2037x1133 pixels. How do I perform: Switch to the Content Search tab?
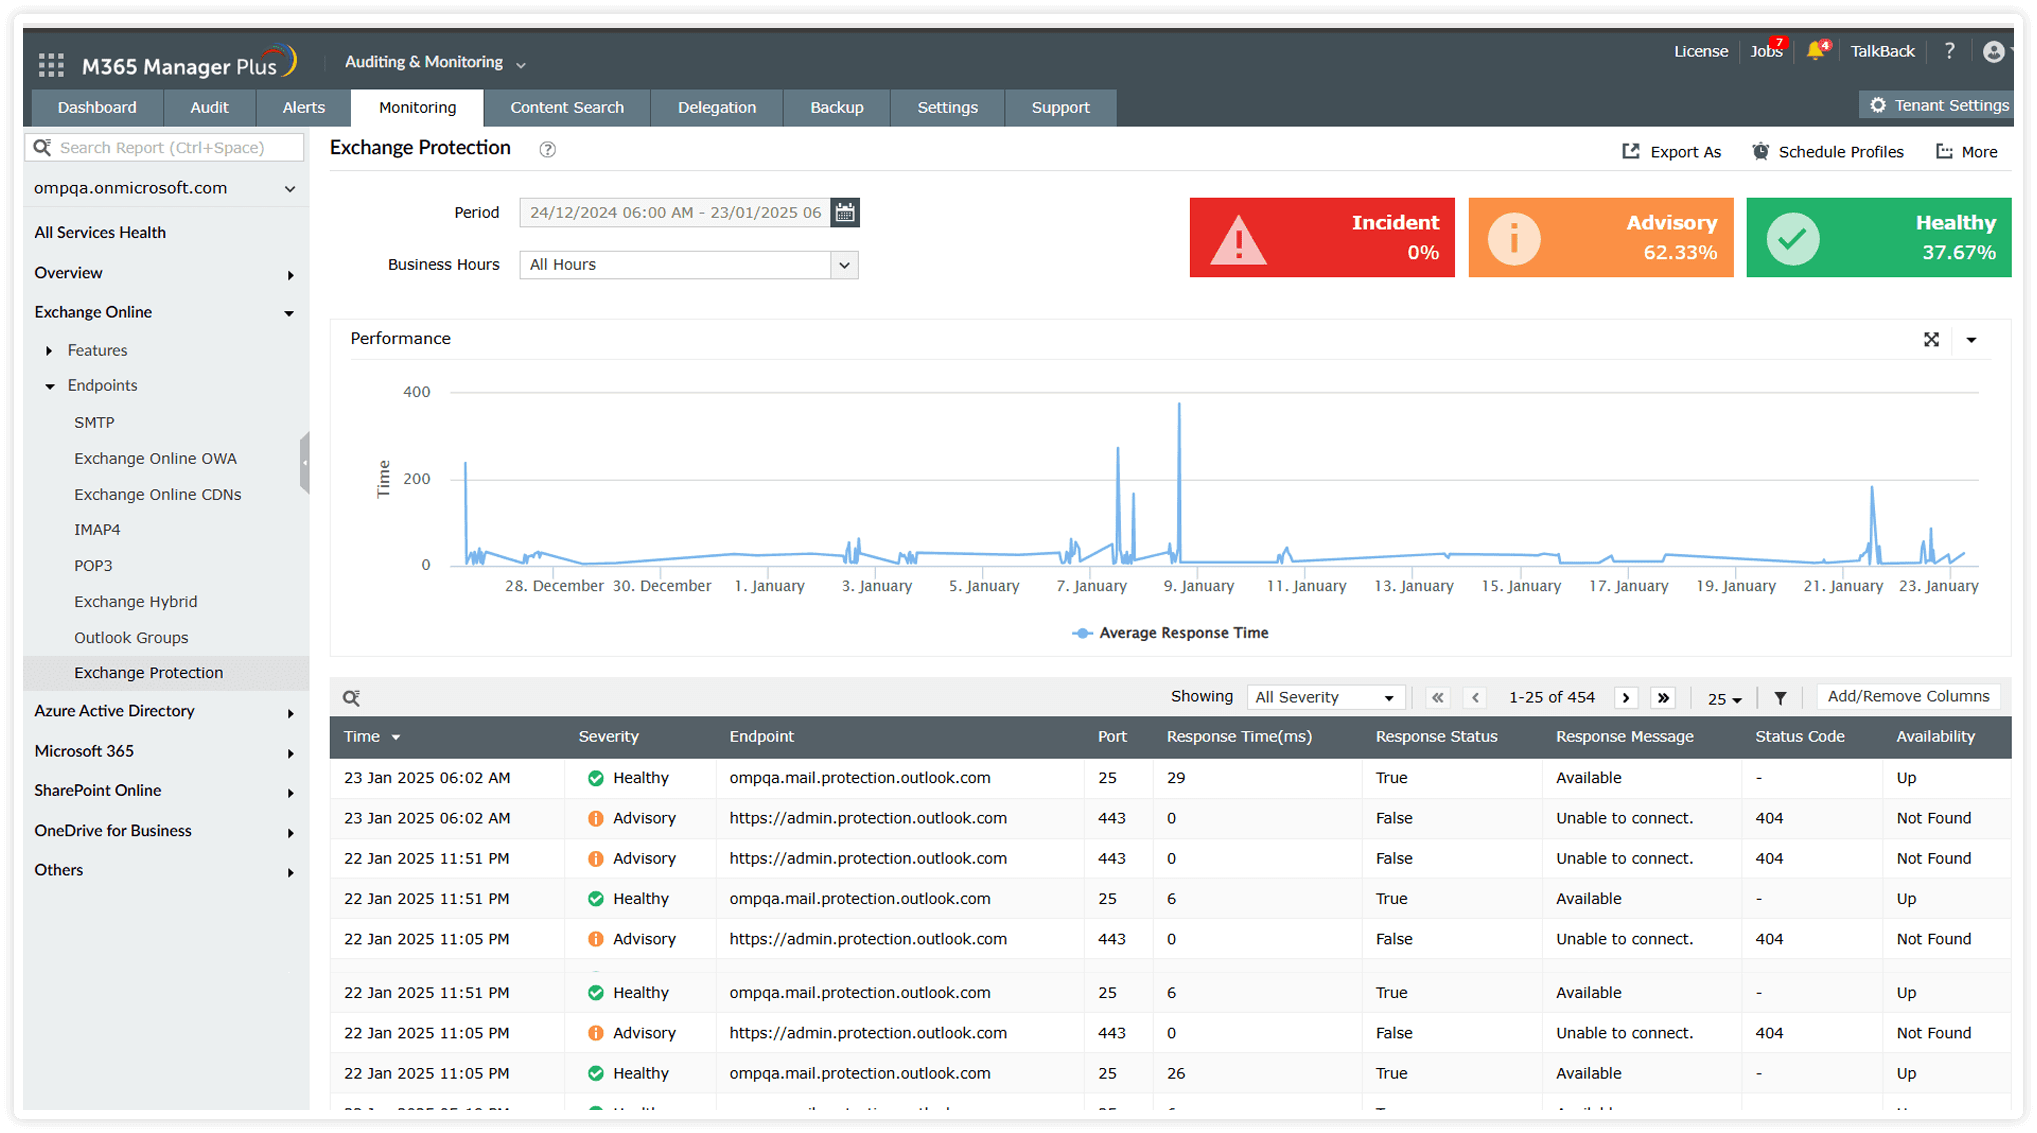click(567, 107)
